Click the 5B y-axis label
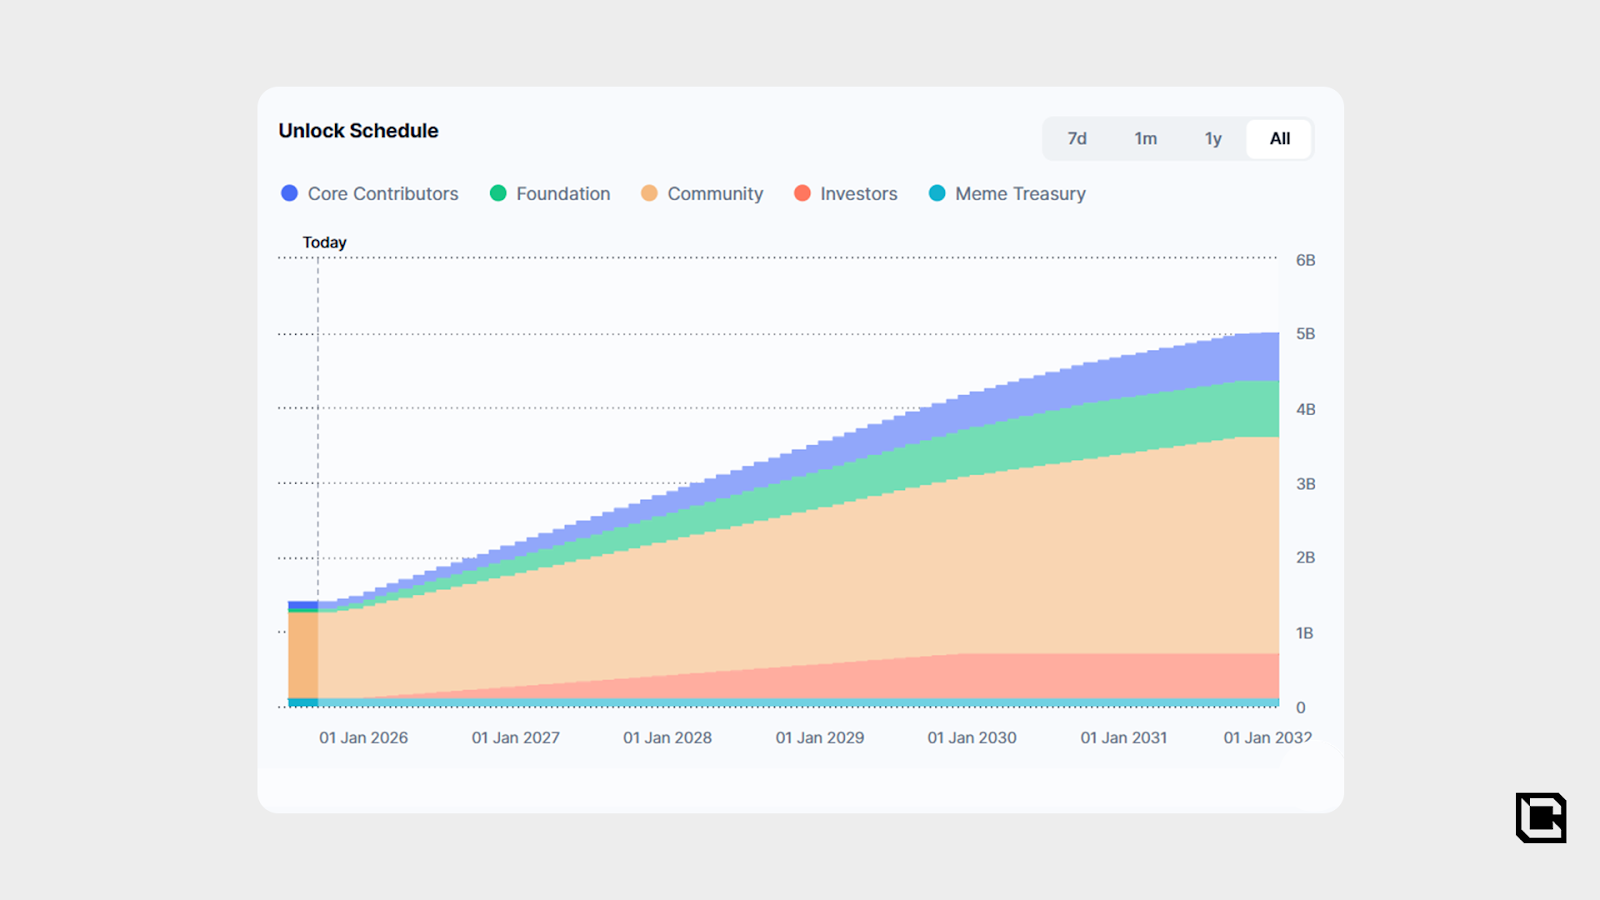Viewport: 1600px width, 900px height. pyautogui.click(x=1305, y=334)
